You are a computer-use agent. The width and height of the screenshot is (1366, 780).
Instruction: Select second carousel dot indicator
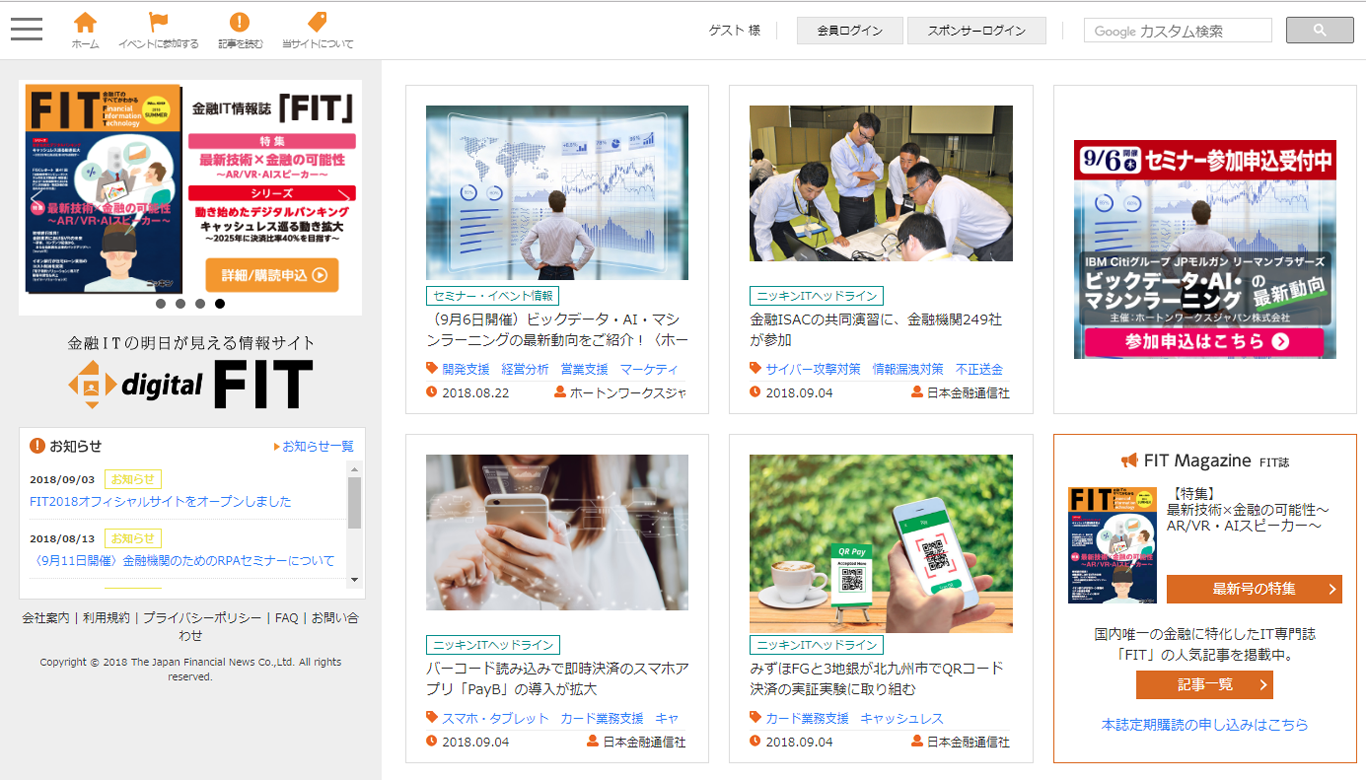[180, 303]
